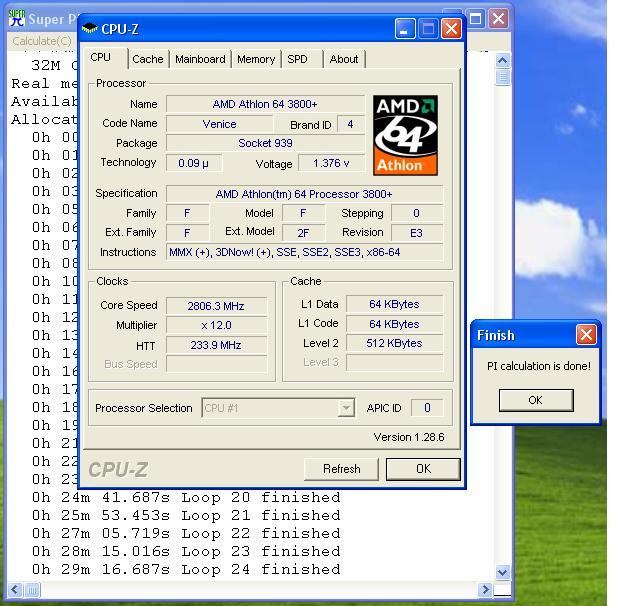Click OK in the Finish dialog

(x=536, y=400)
